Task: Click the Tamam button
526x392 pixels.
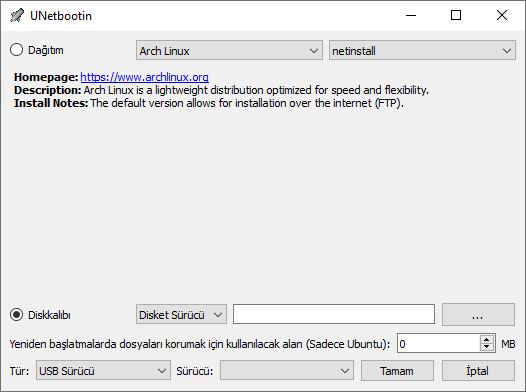Action: pos(397,371)
